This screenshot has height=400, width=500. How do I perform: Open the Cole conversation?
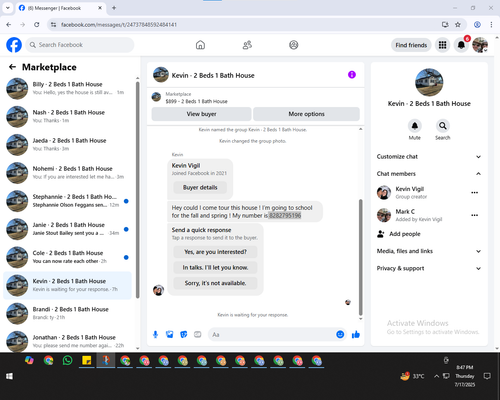[x=68, y=257]
